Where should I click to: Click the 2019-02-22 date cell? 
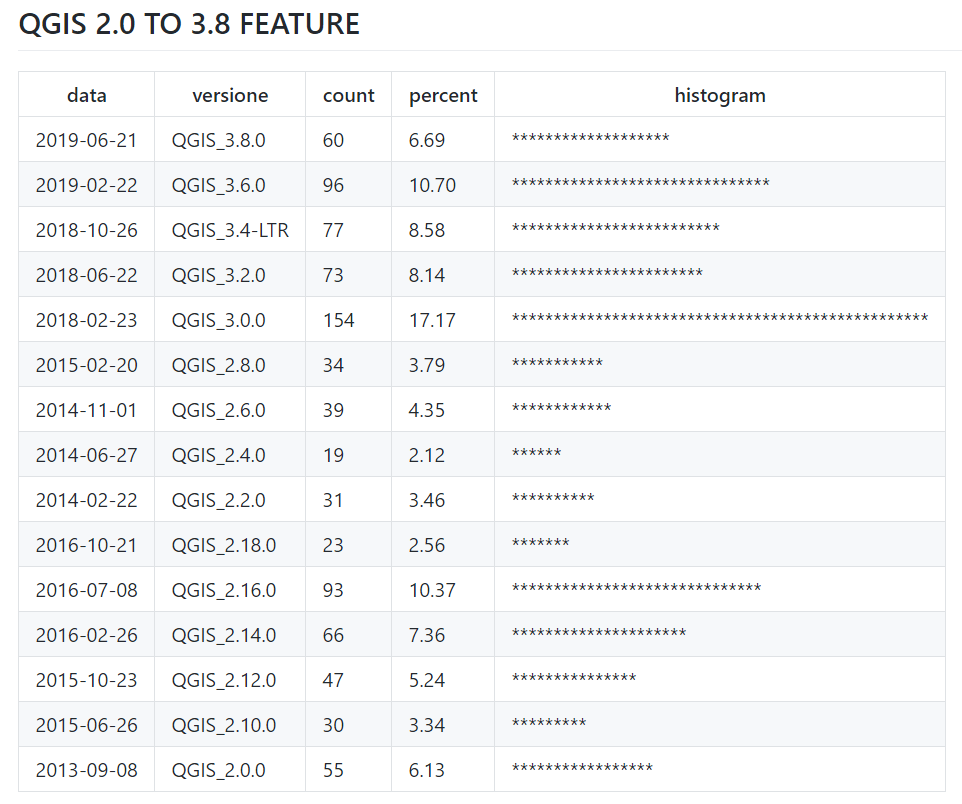click(86, 185)
